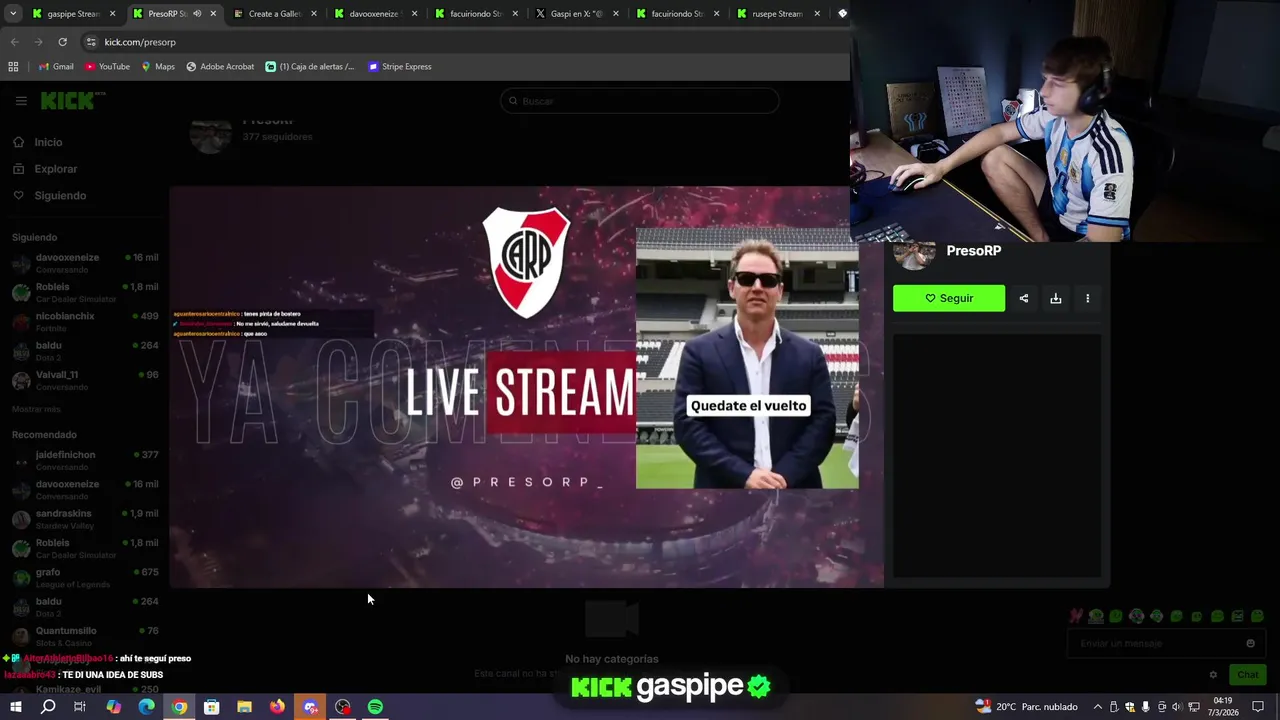Open the Stripe Express bookmark
Image resolution: width=1280 pixels, height=720 pixels.
click(x=400, y=67)
